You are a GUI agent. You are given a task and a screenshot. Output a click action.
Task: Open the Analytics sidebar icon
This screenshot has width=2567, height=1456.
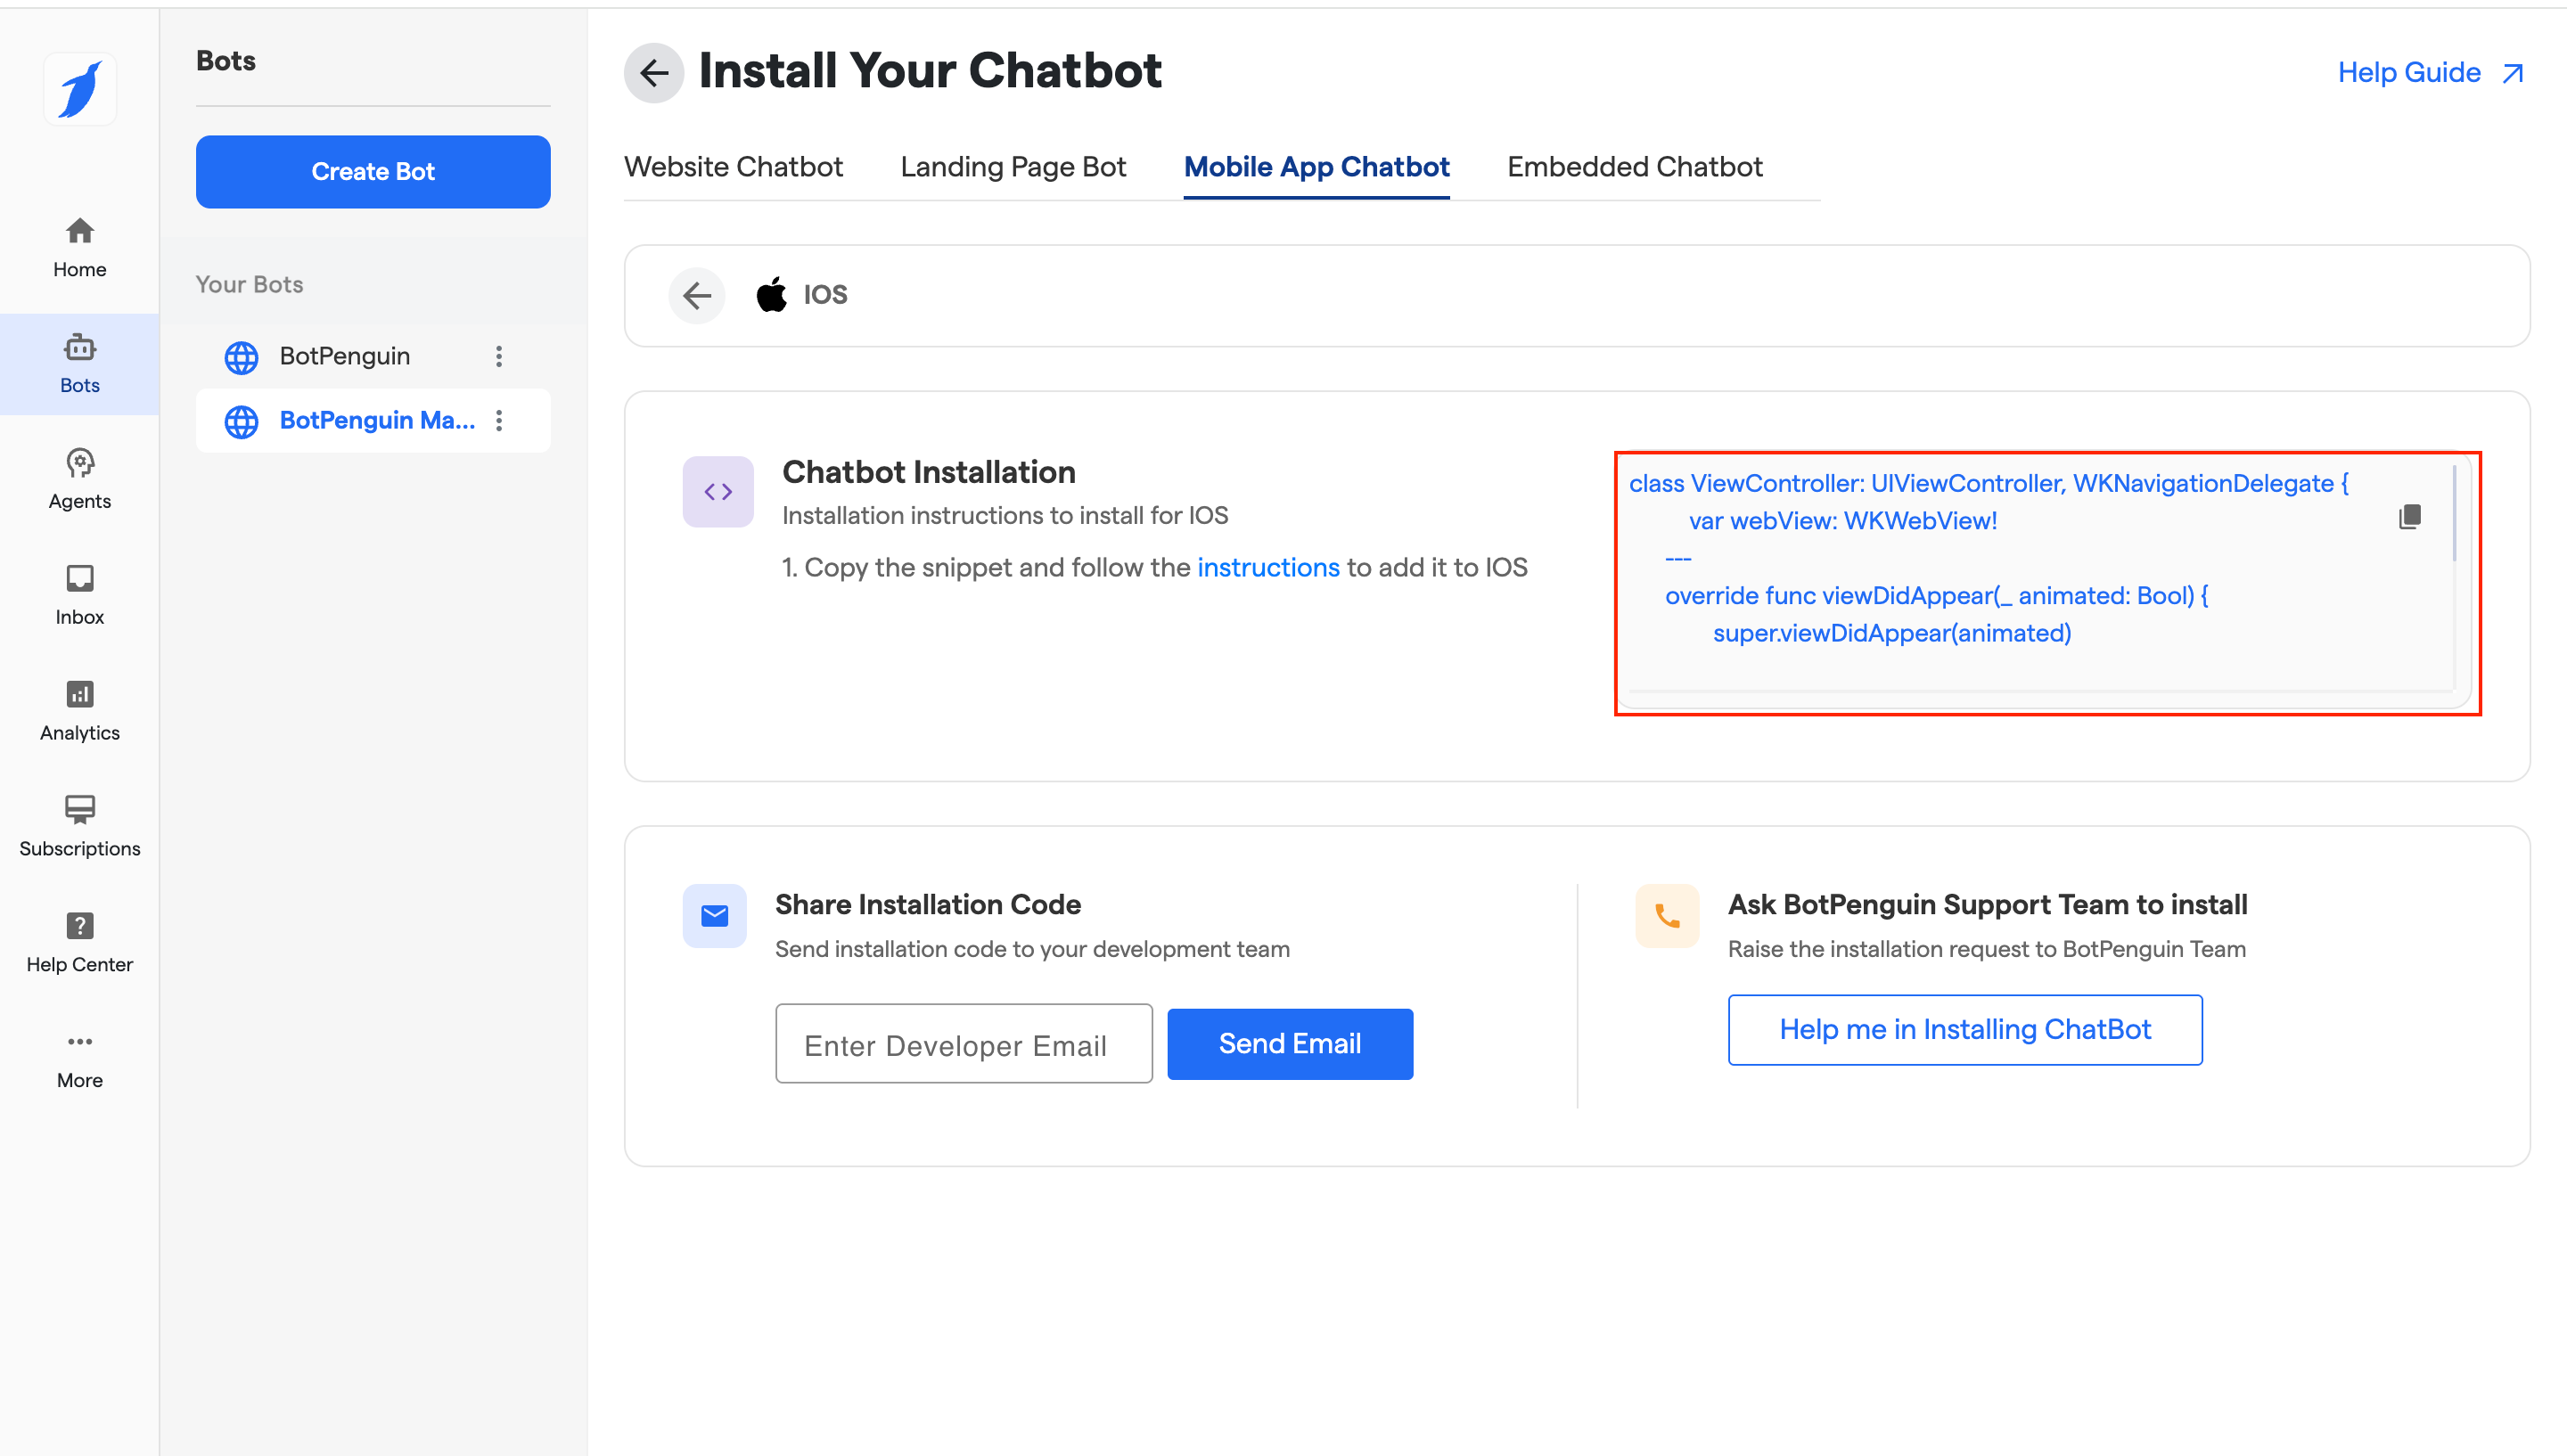coord(80,694)
